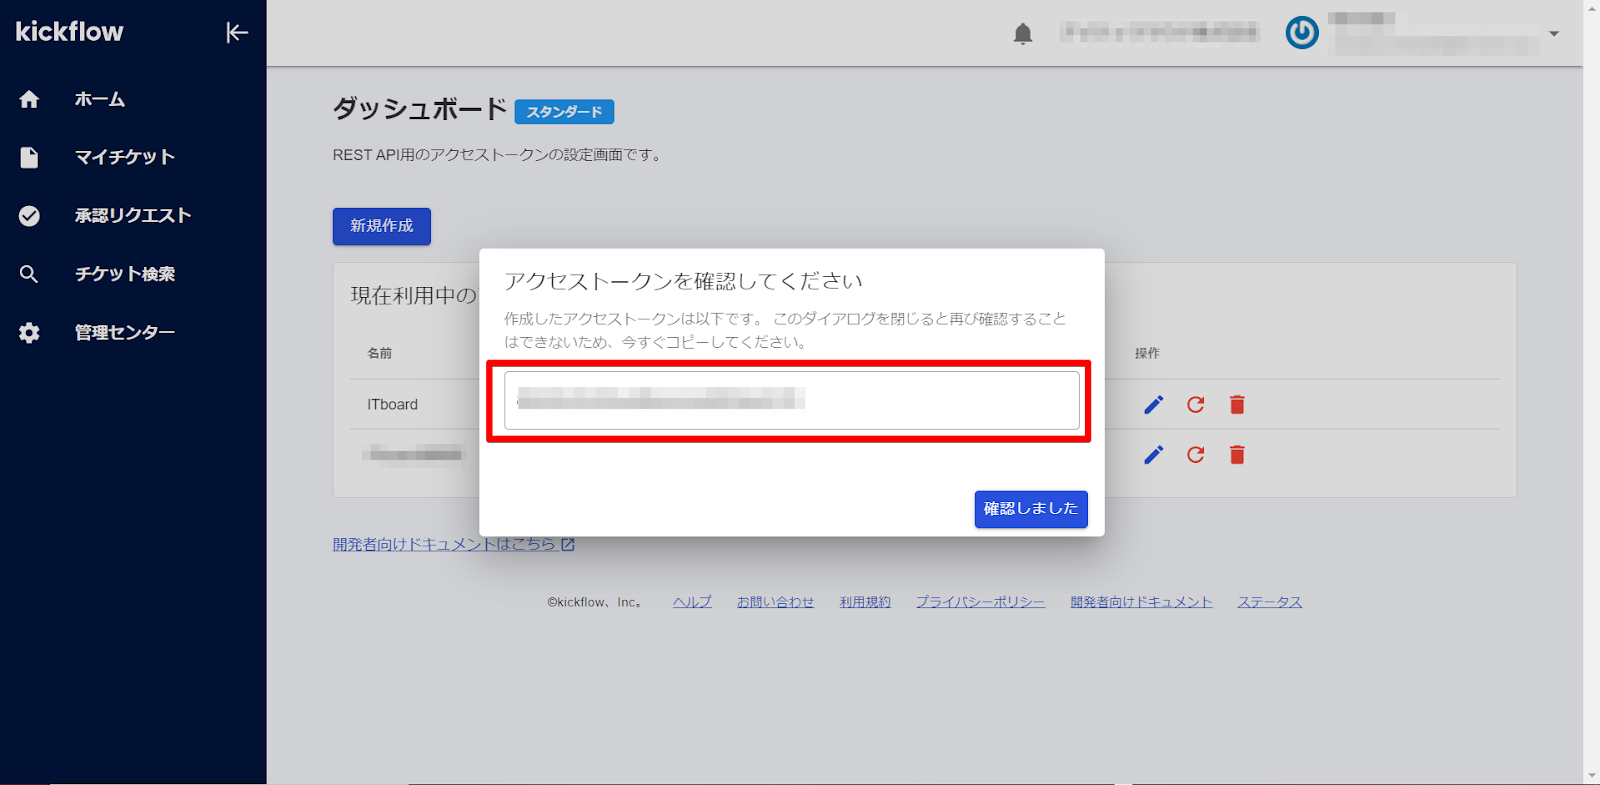
Task: Open the プライバシーポリシー footer link
Action: point(980,602)
